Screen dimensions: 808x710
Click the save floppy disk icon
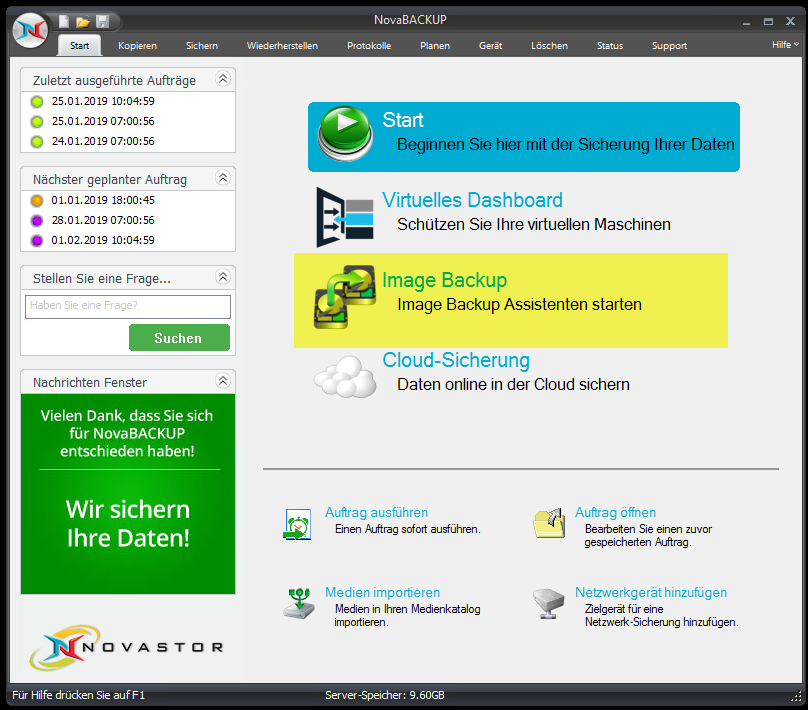[102, 21]
